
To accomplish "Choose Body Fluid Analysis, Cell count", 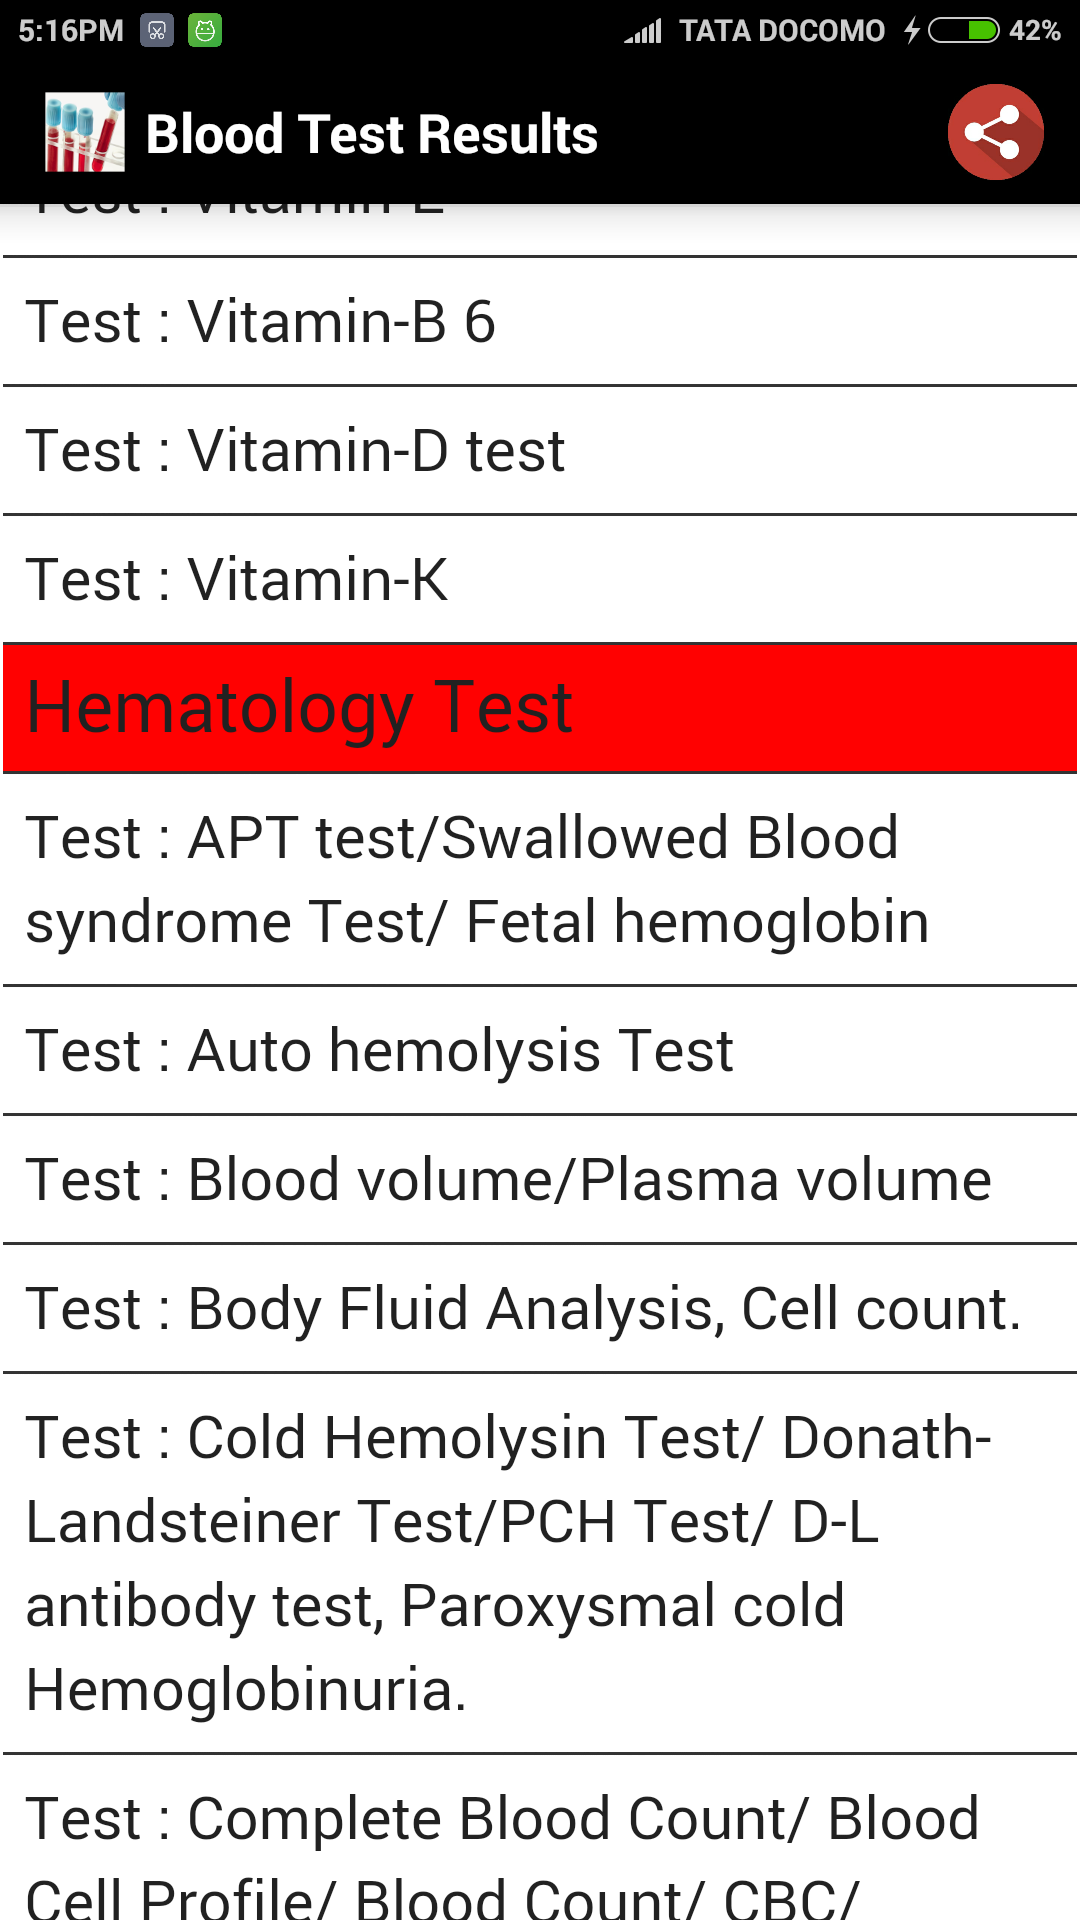I will tap(540, 1309).
